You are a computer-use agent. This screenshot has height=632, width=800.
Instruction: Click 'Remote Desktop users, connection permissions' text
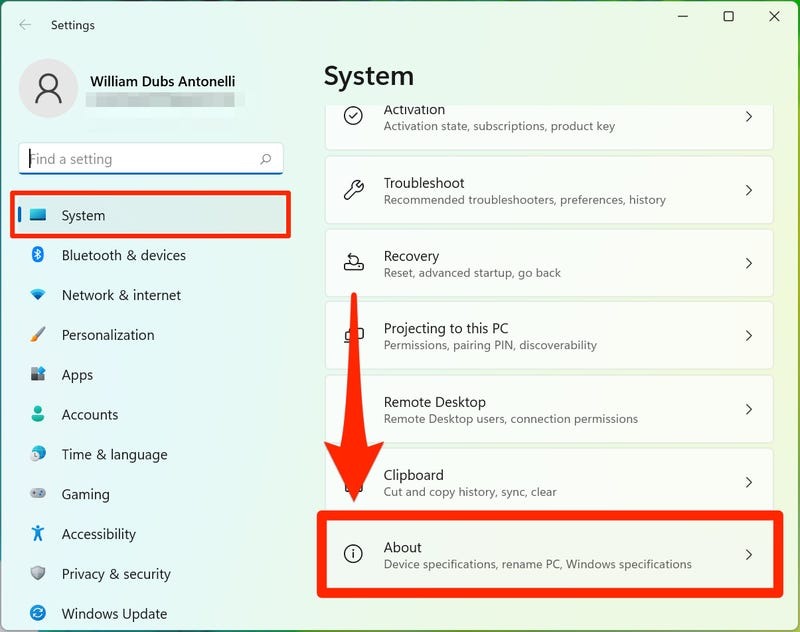point(511,419)
